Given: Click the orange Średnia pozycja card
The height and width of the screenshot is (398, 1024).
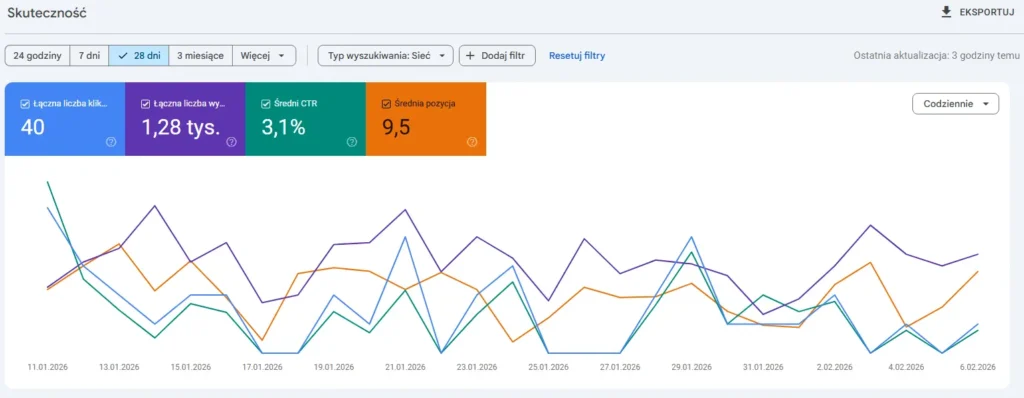Looking at the screenshot, I should coord(426,119).
